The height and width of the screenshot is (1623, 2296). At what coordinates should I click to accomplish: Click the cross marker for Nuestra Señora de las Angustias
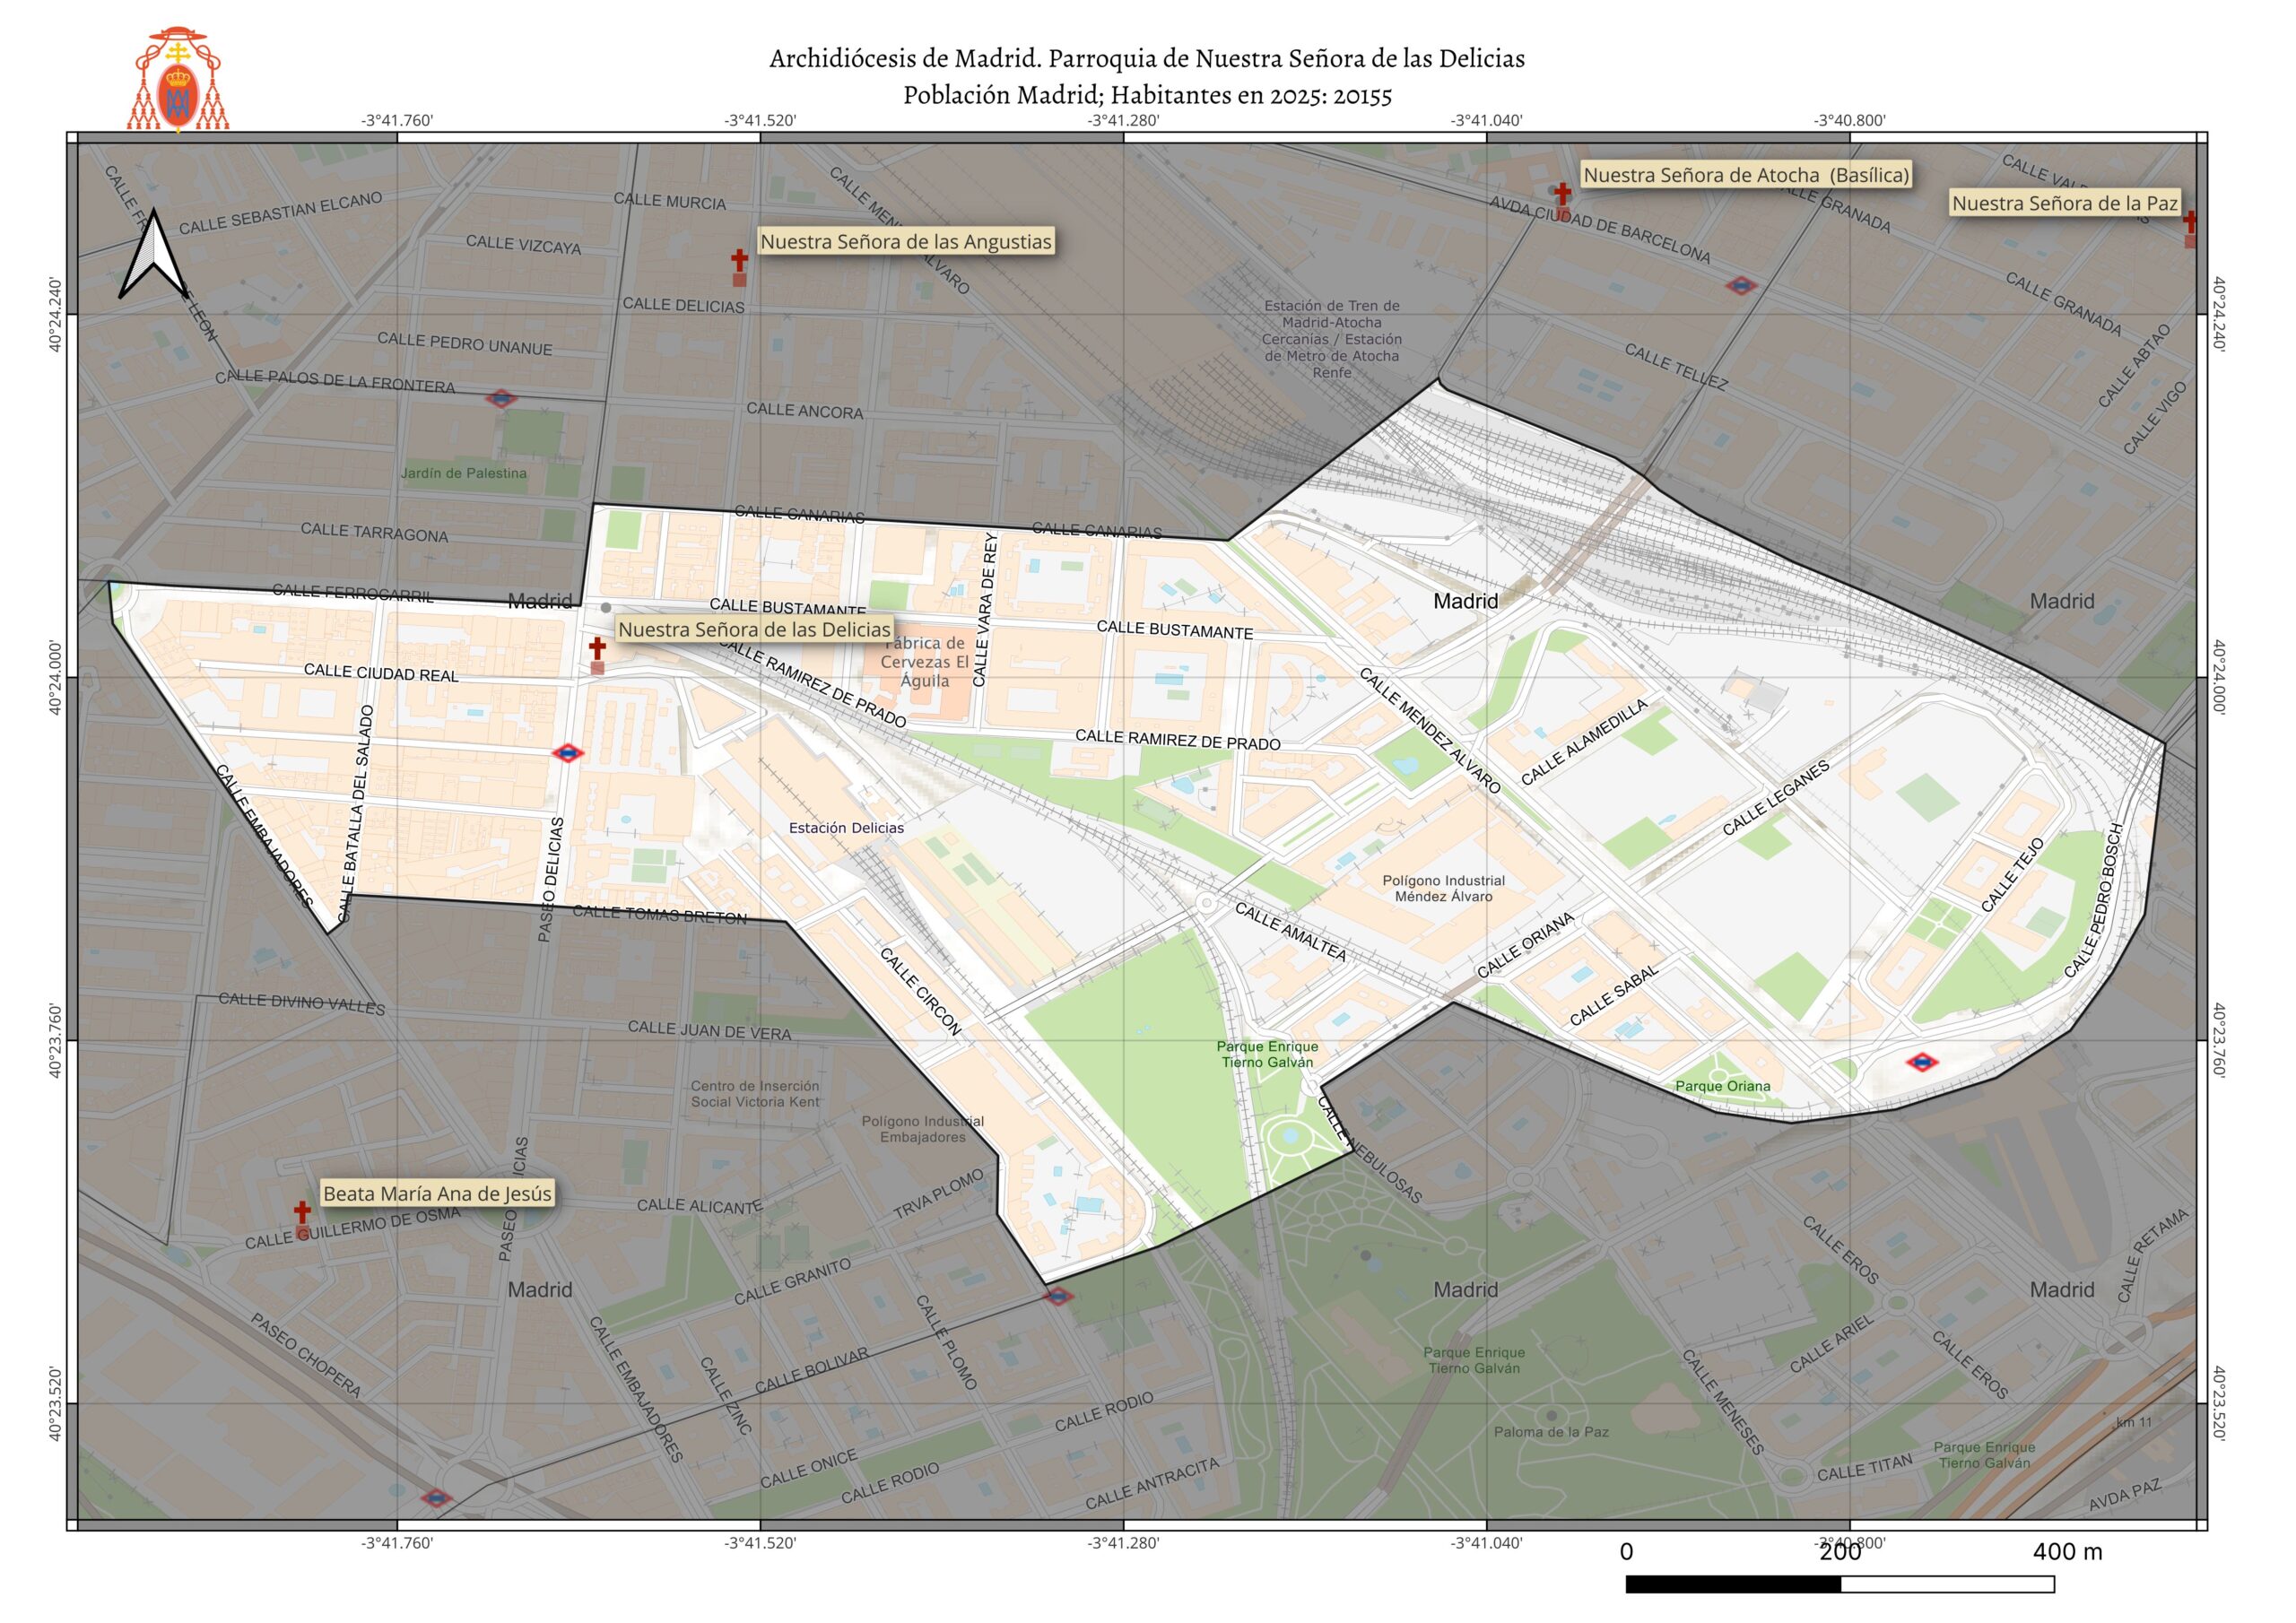point(739,261)
